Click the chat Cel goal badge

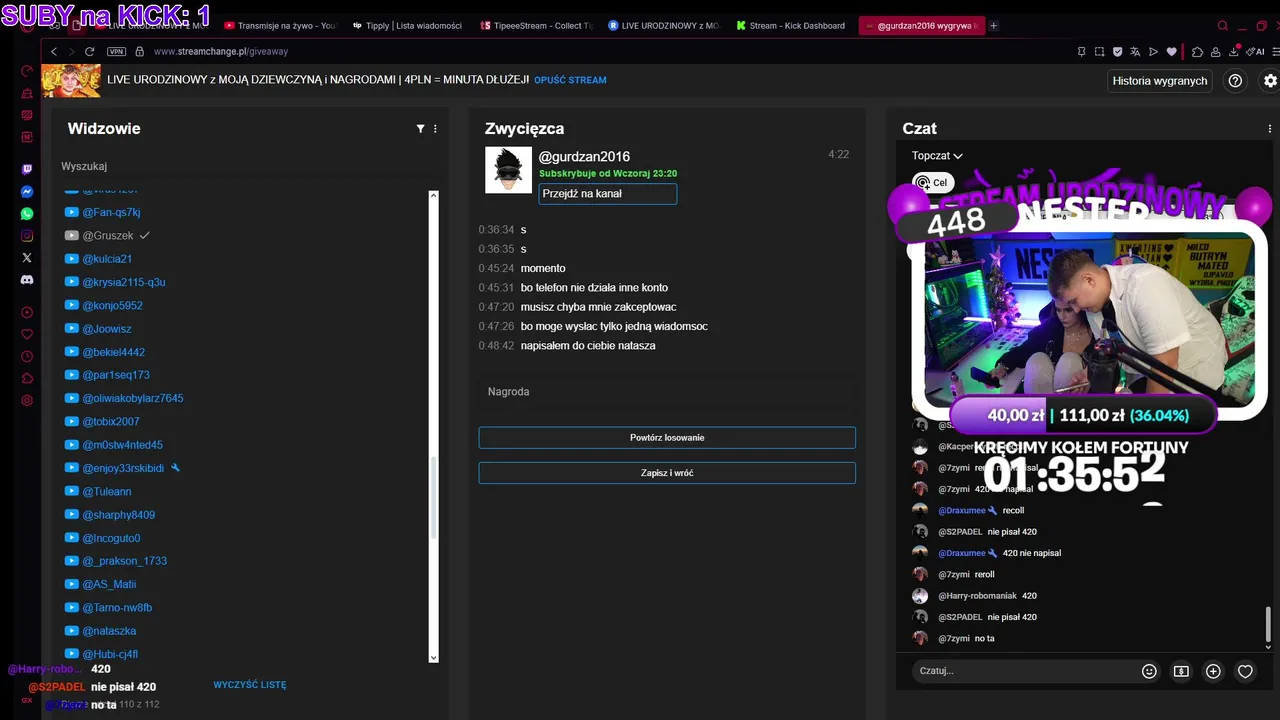(x=932, y=183)
